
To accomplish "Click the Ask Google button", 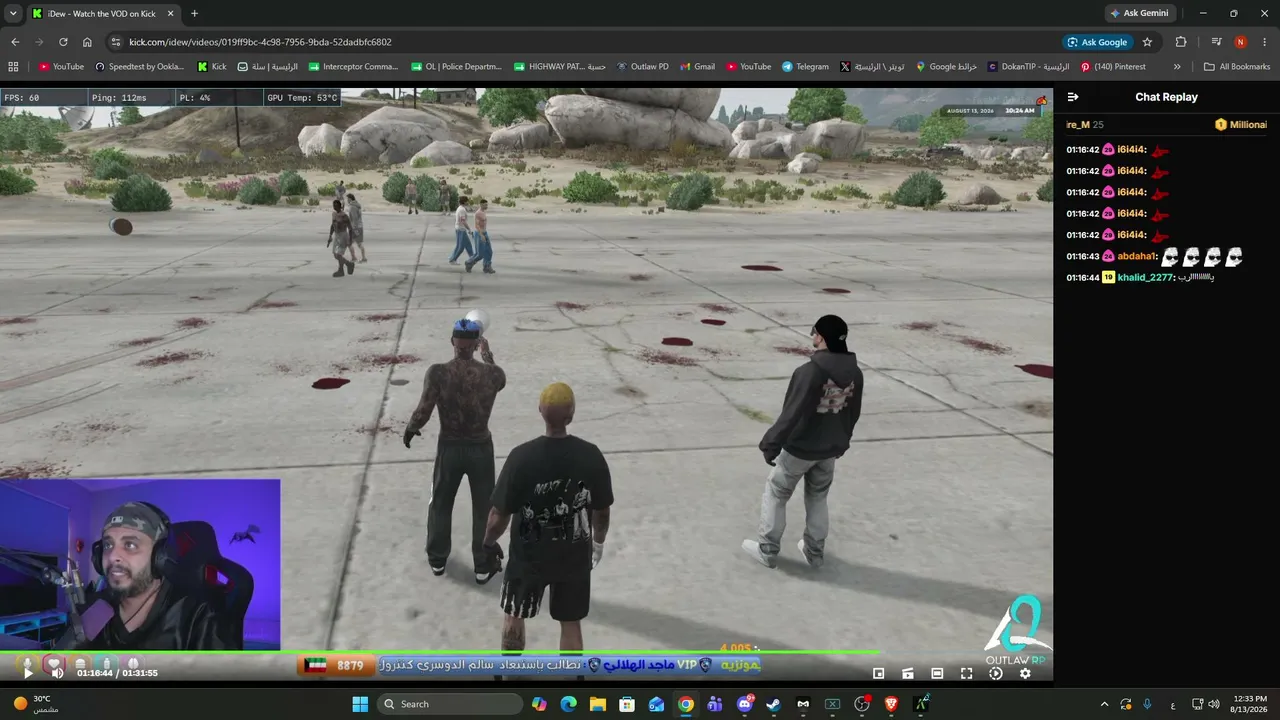I will (1097, 42).
